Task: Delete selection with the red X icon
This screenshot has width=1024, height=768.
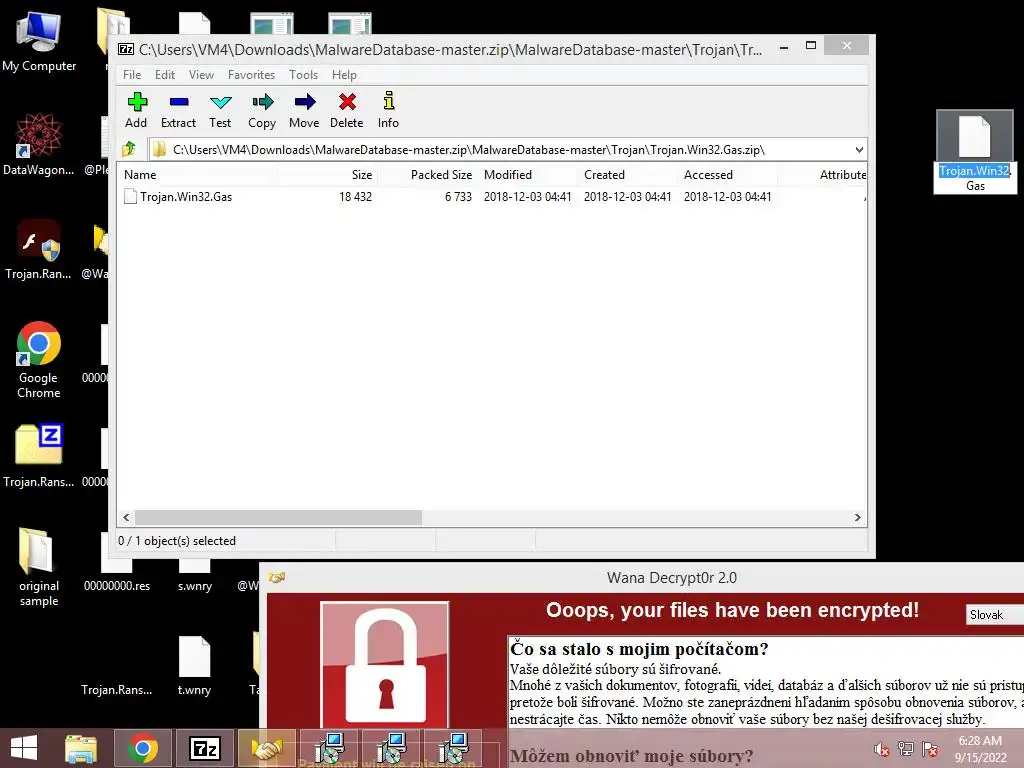Action: click(347, 110)
